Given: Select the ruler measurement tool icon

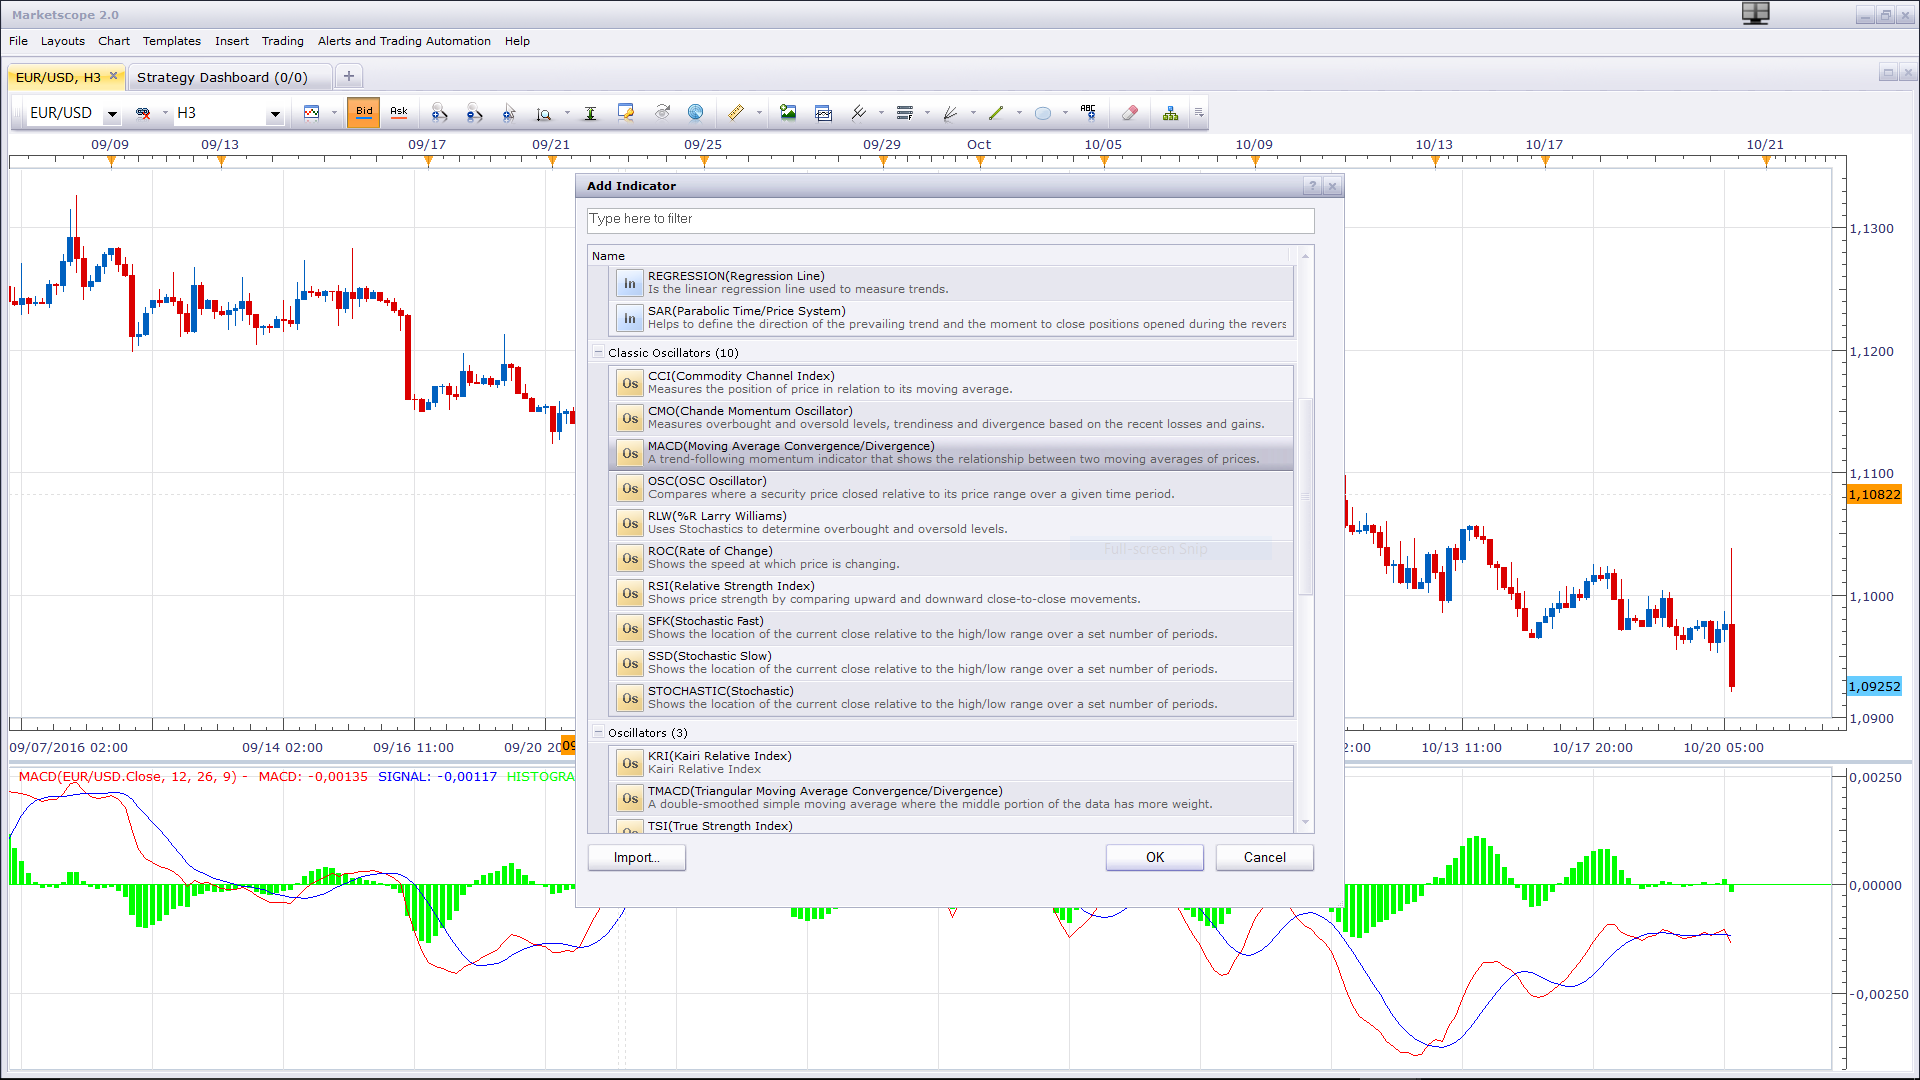Looking at the screenshot, I should click(x=736, y=113).
